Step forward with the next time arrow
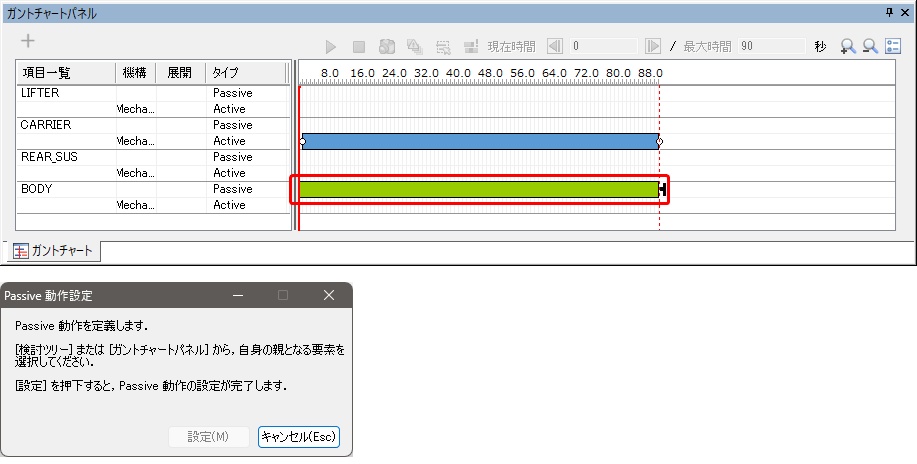This screenshot has height=464, width=917. 652,46
